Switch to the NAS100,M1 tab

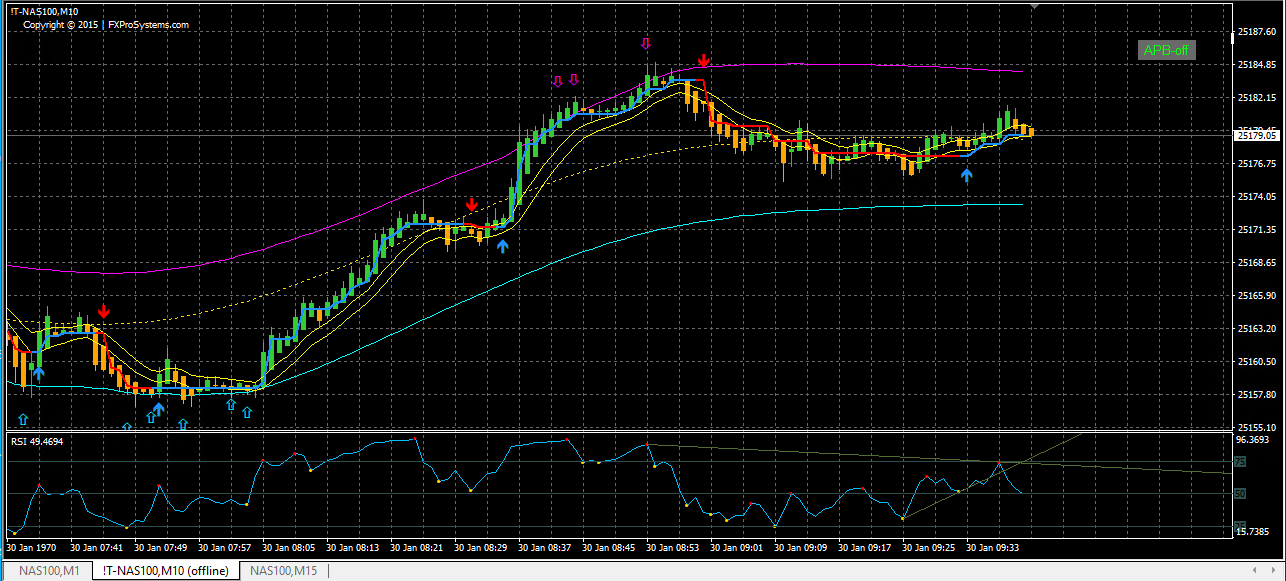click(48, 571)
